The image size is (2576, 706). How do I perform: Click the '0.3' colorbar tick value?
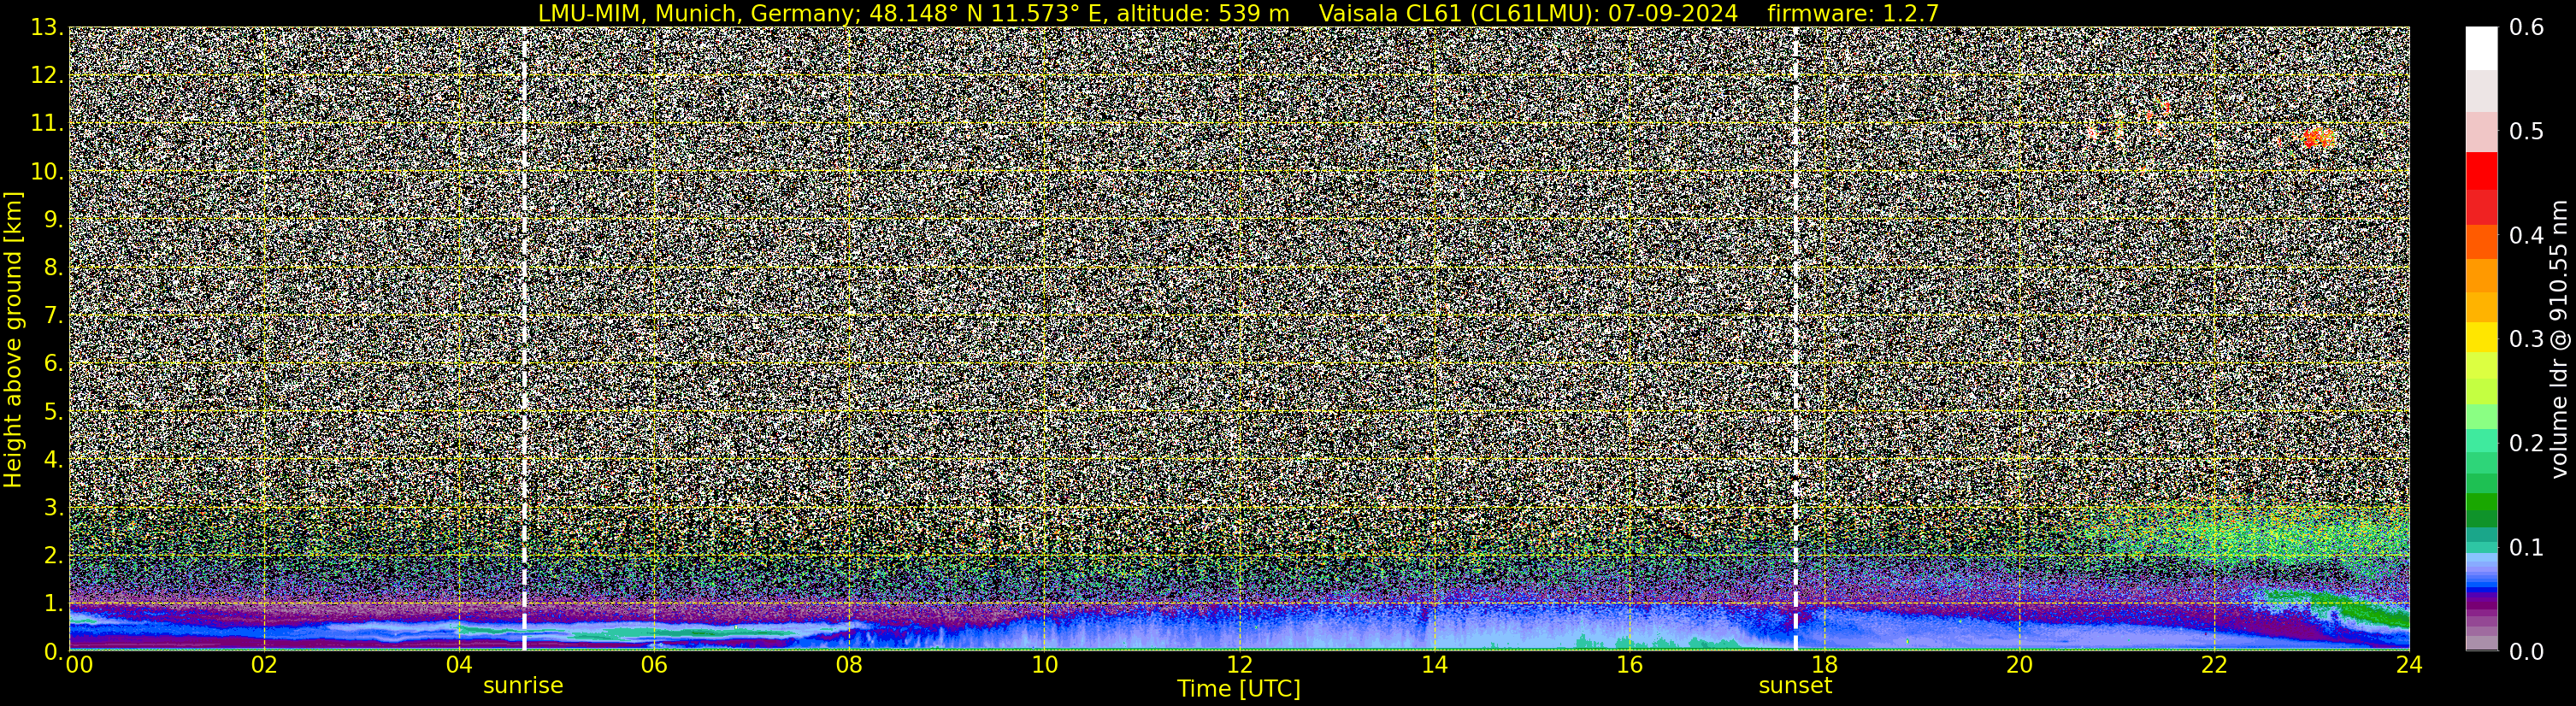(2527, 339)
